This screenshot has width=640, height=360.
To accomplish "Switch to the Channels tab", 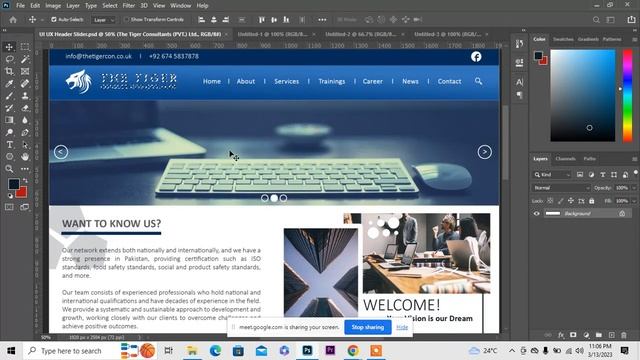I will click(565, 159).
